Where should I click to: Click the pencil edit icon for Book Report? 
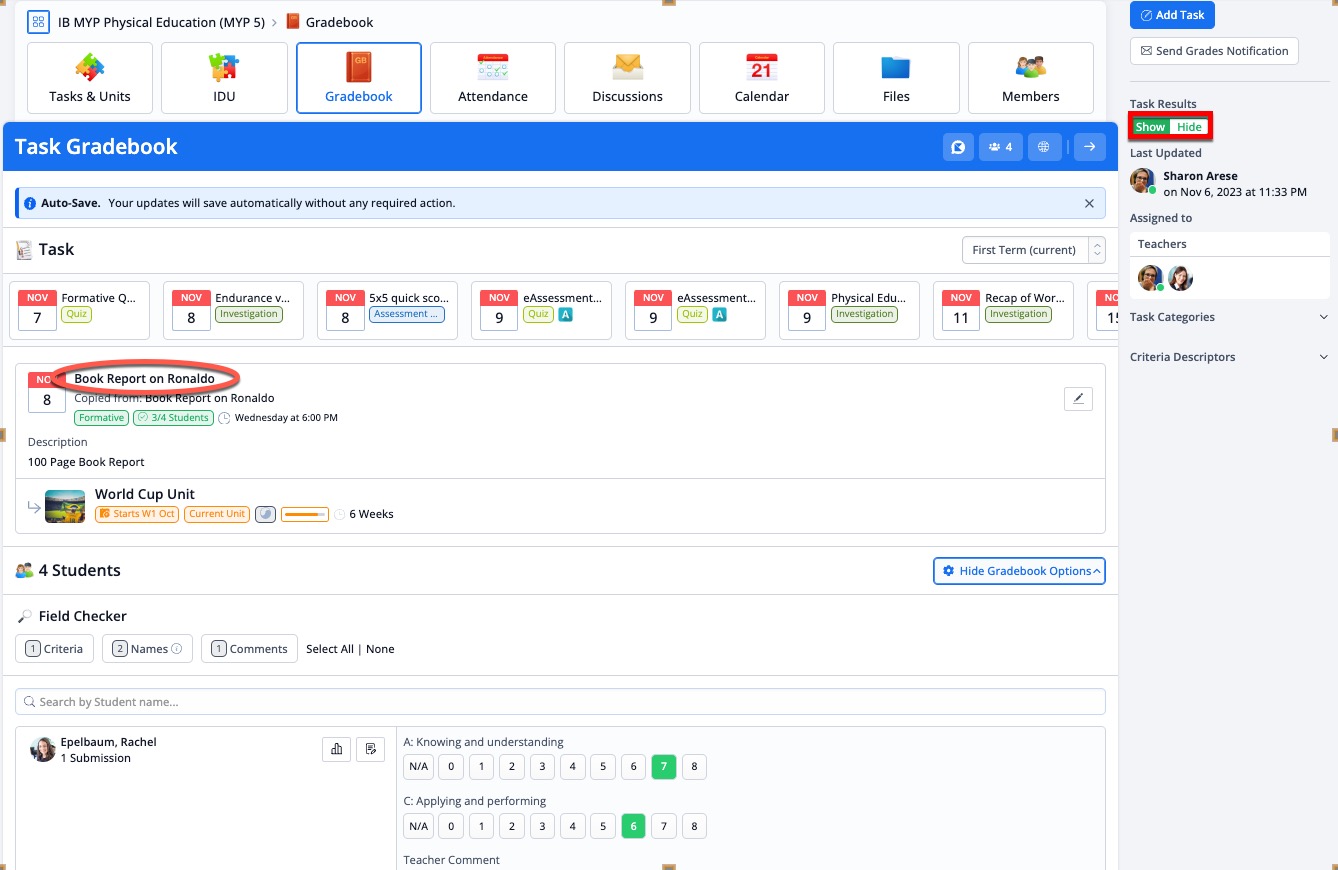(x=1078, y=399)
